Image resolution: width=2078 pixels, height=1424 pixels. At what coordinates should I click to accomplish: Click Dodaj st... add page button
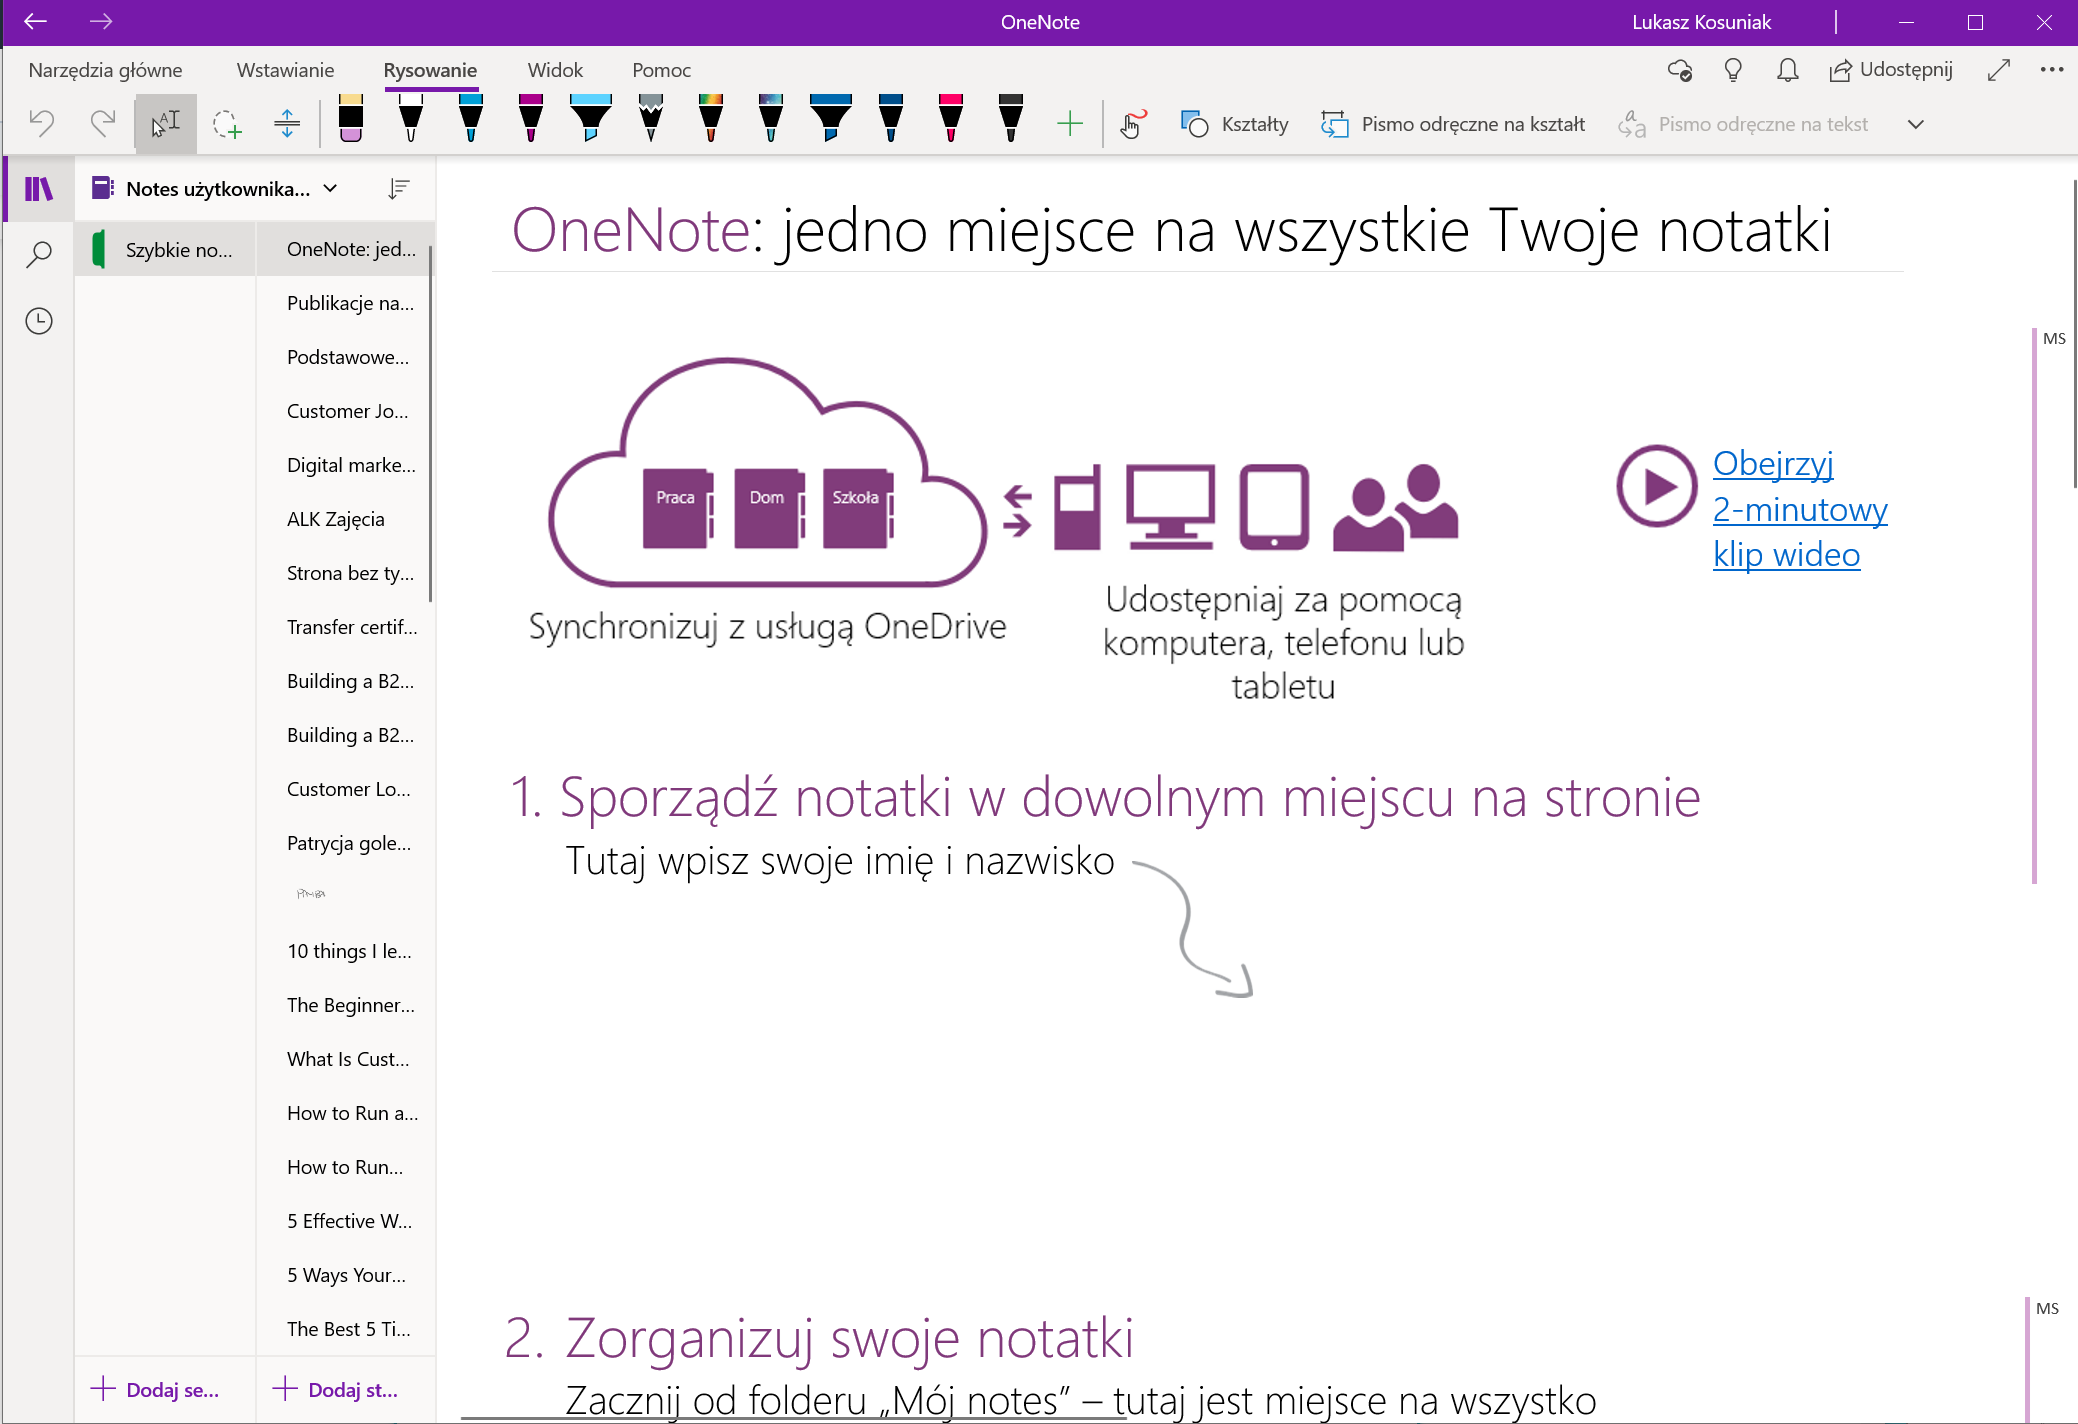click(336, 1389)
